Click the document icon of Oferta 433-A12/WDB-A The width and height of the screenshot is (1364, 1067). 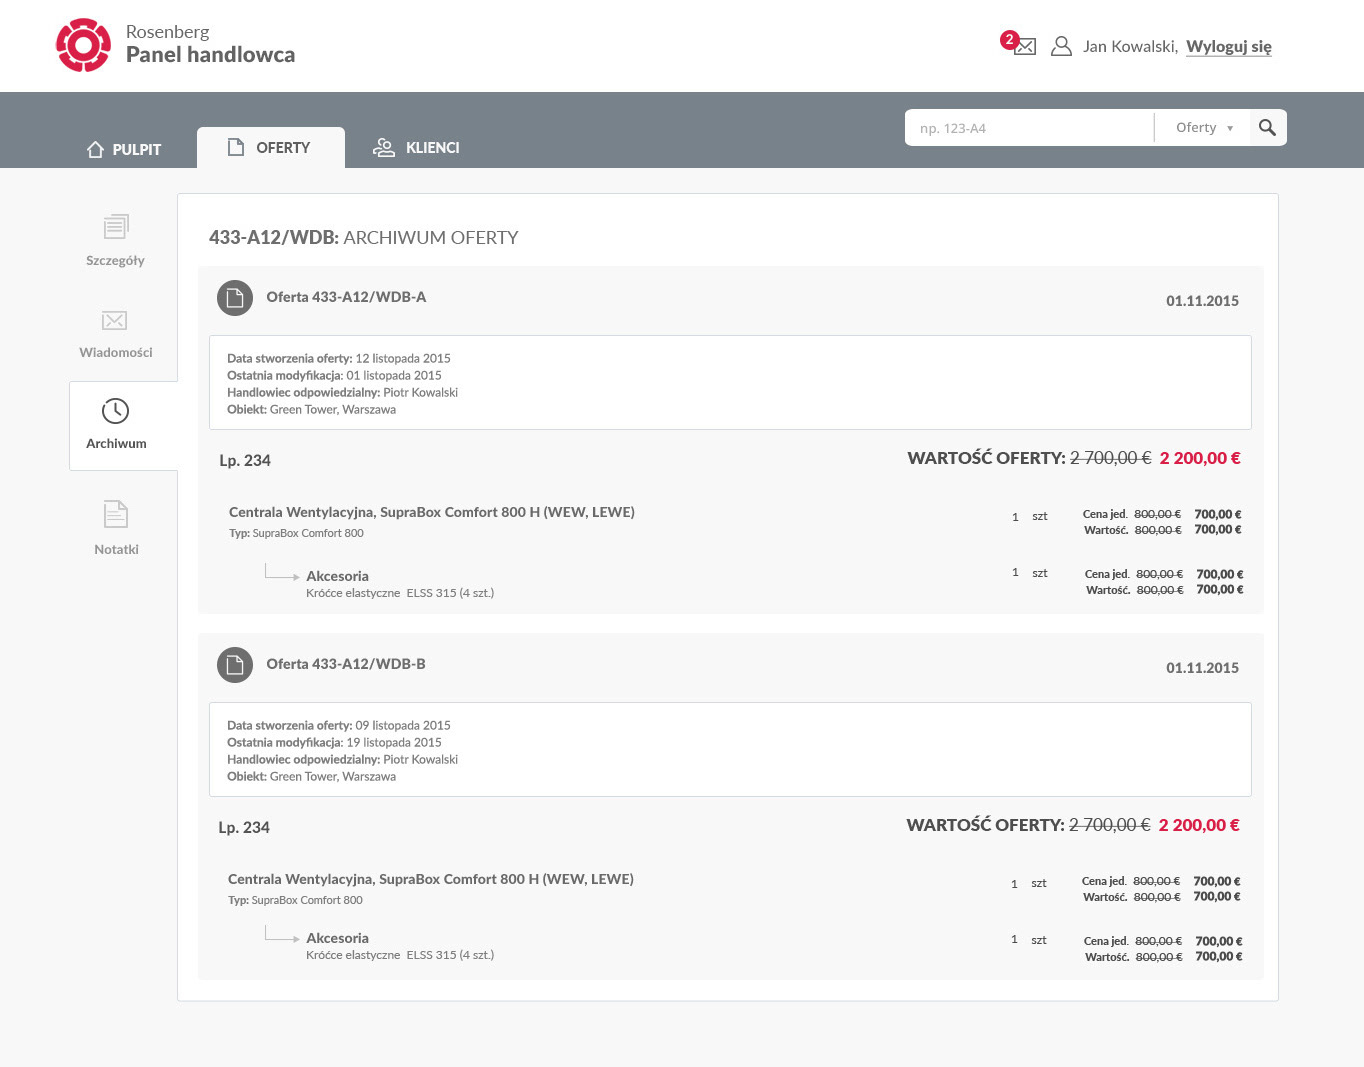[235, 298]
